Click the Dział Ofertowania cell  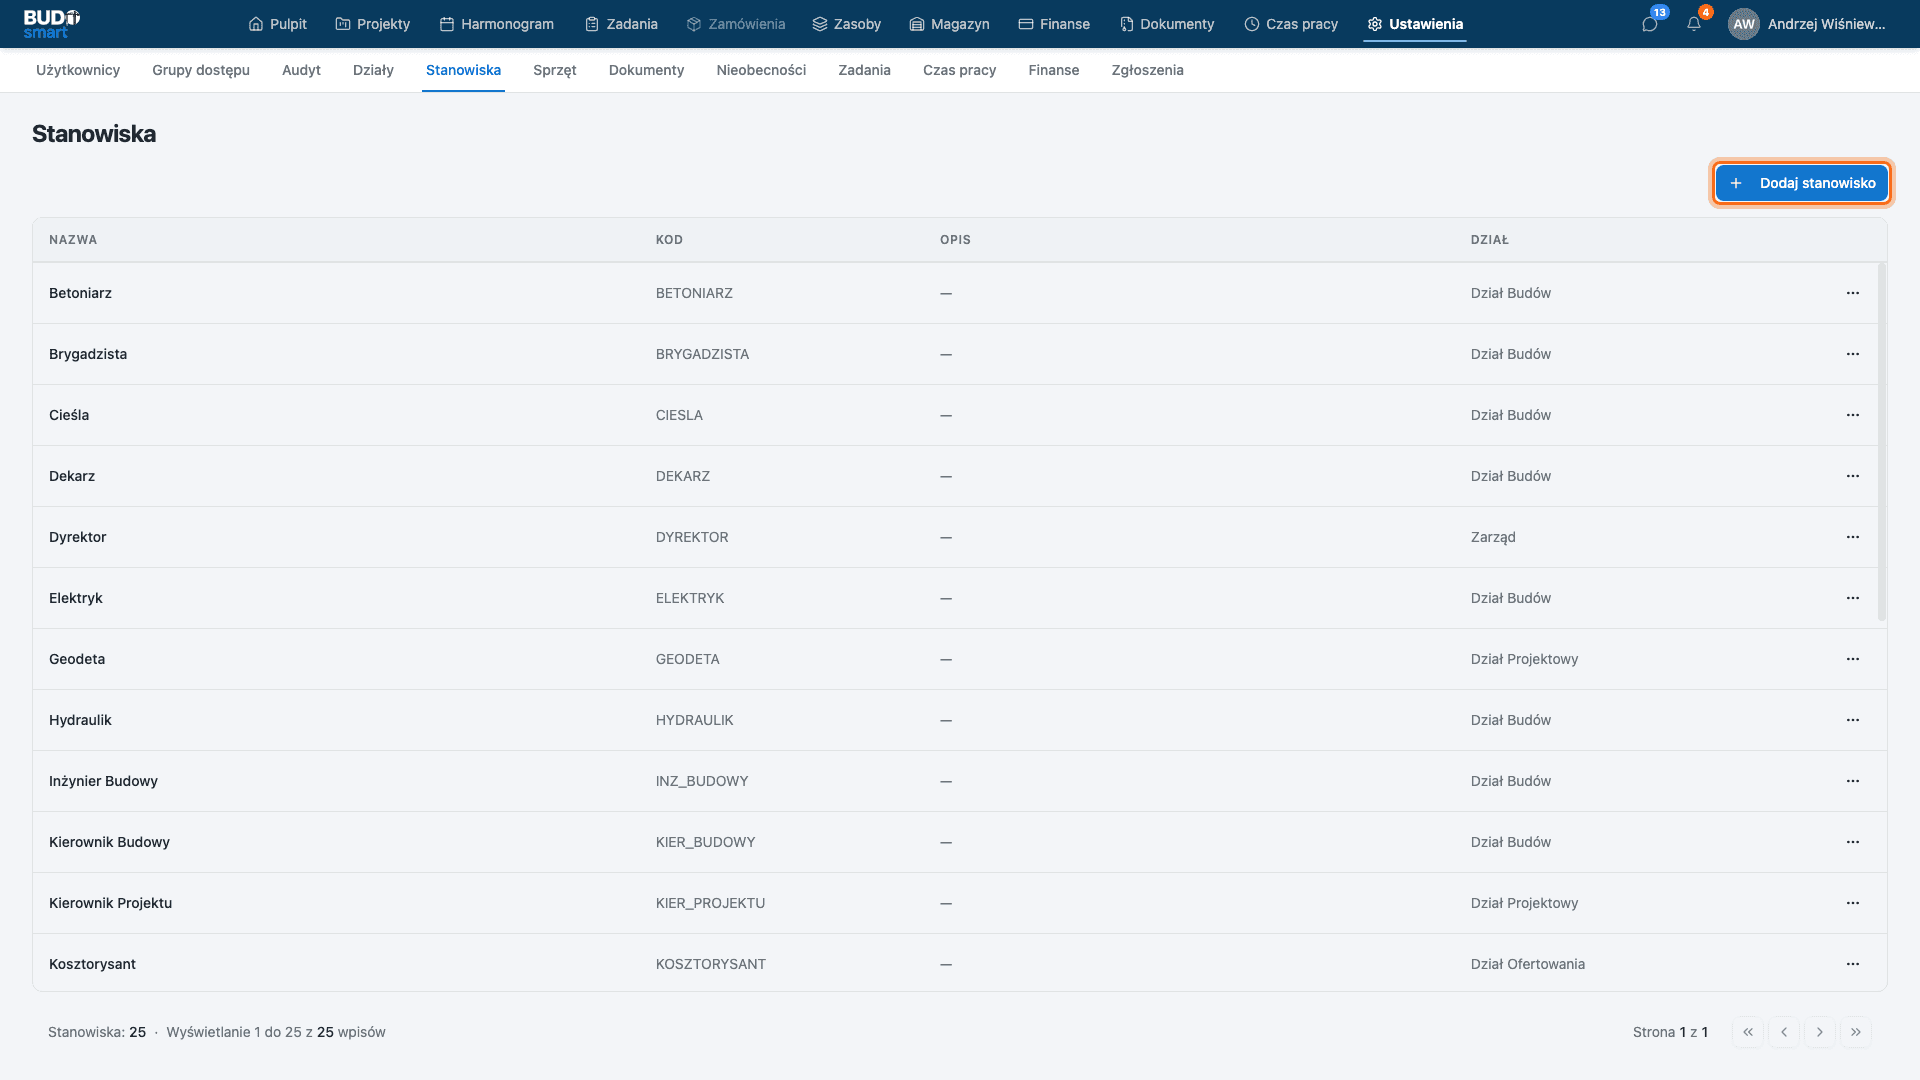(x=1528, y=964)
